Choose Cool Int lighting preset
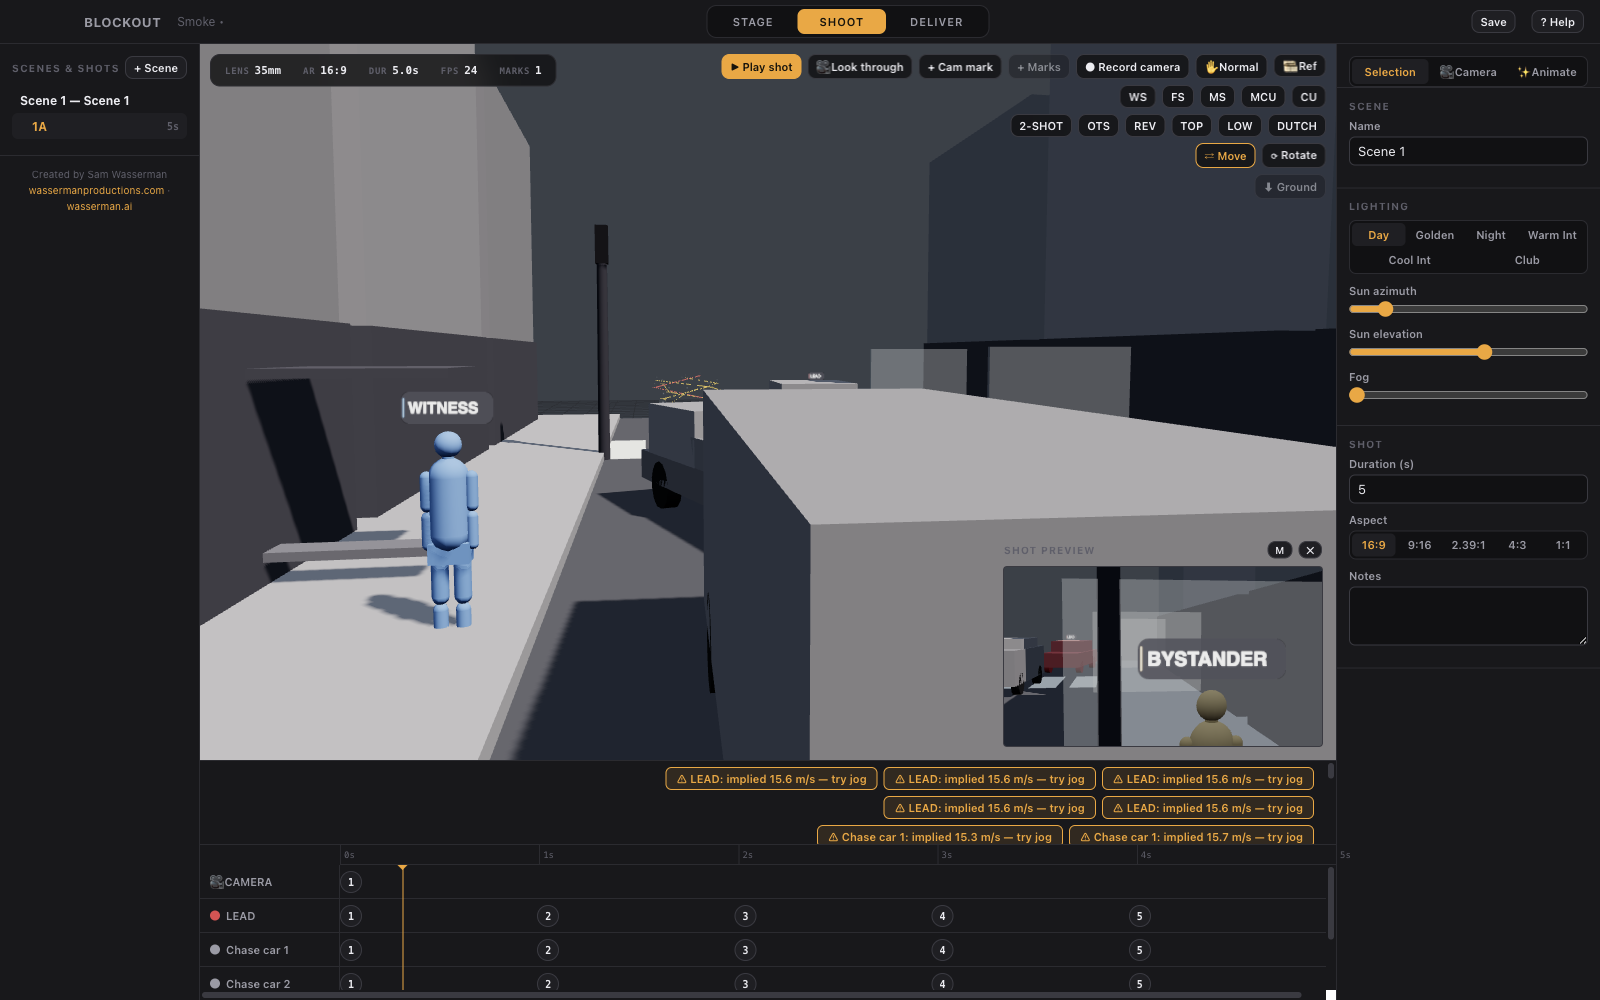This screenshot has width=1600, height=1000. (x=1409, y=260)
